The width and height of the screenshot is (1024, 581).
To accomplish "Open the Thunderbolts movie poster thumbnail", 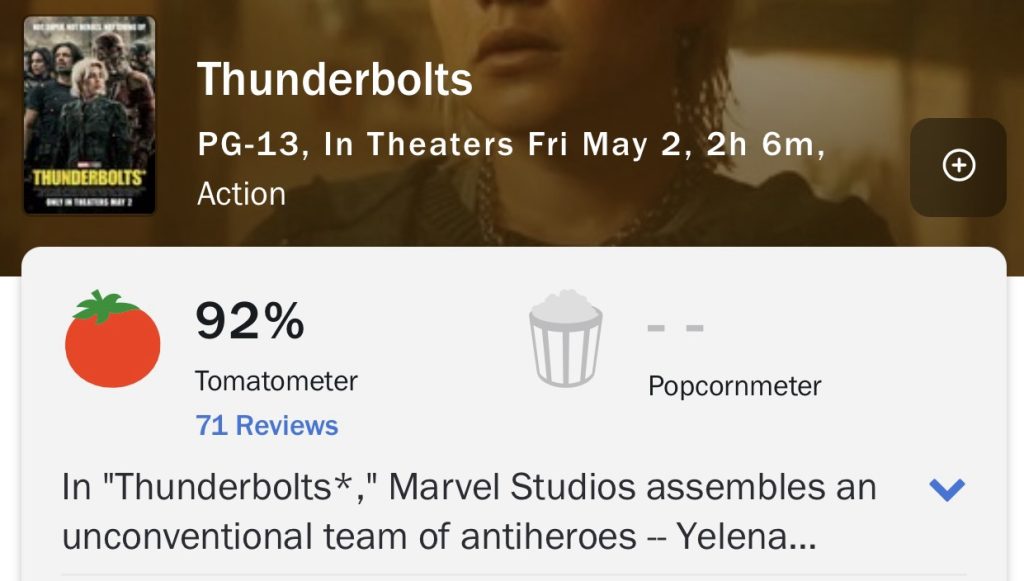I will pyautogui.click(x=90, y=115).
